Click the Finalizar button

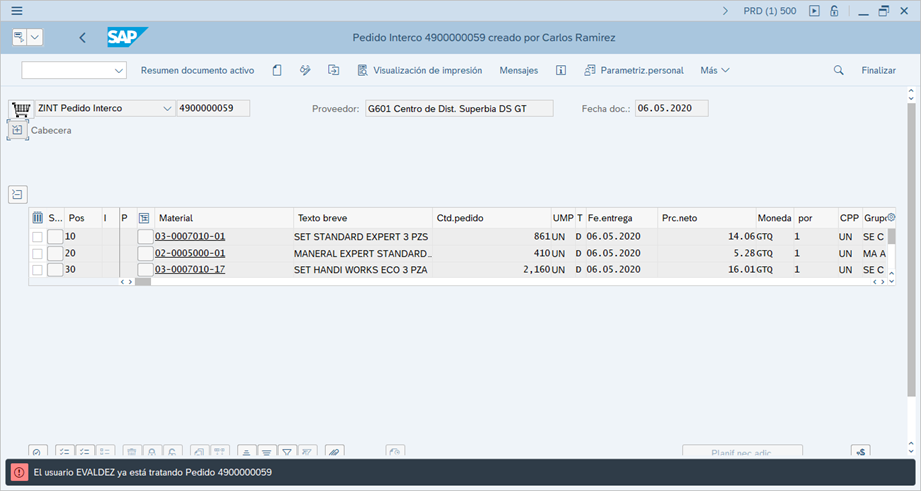(878, 70)
